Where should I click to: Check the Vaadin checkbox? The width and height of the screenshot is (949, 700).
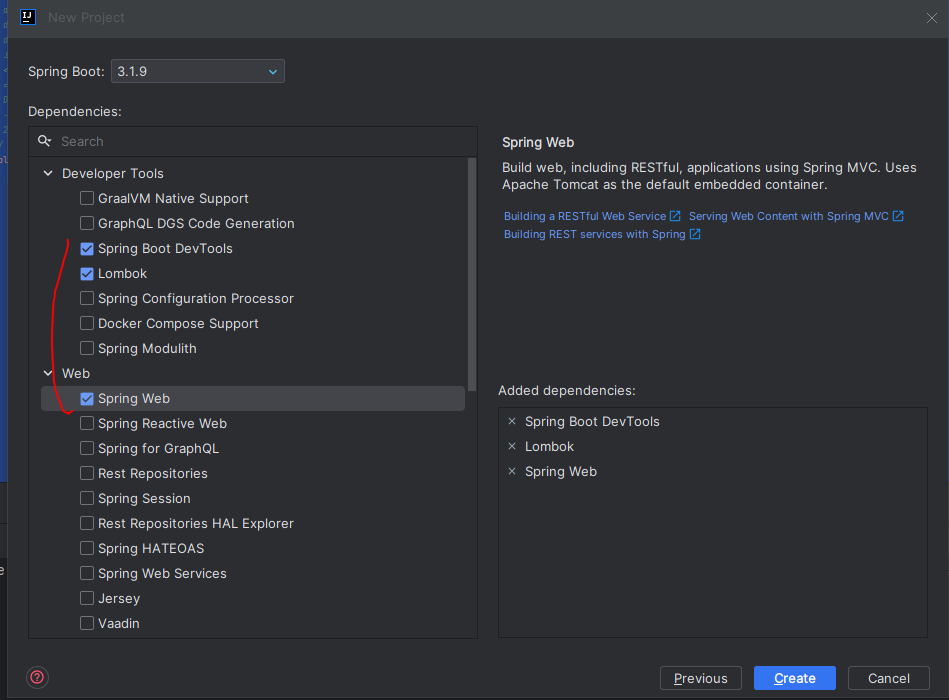87,623
